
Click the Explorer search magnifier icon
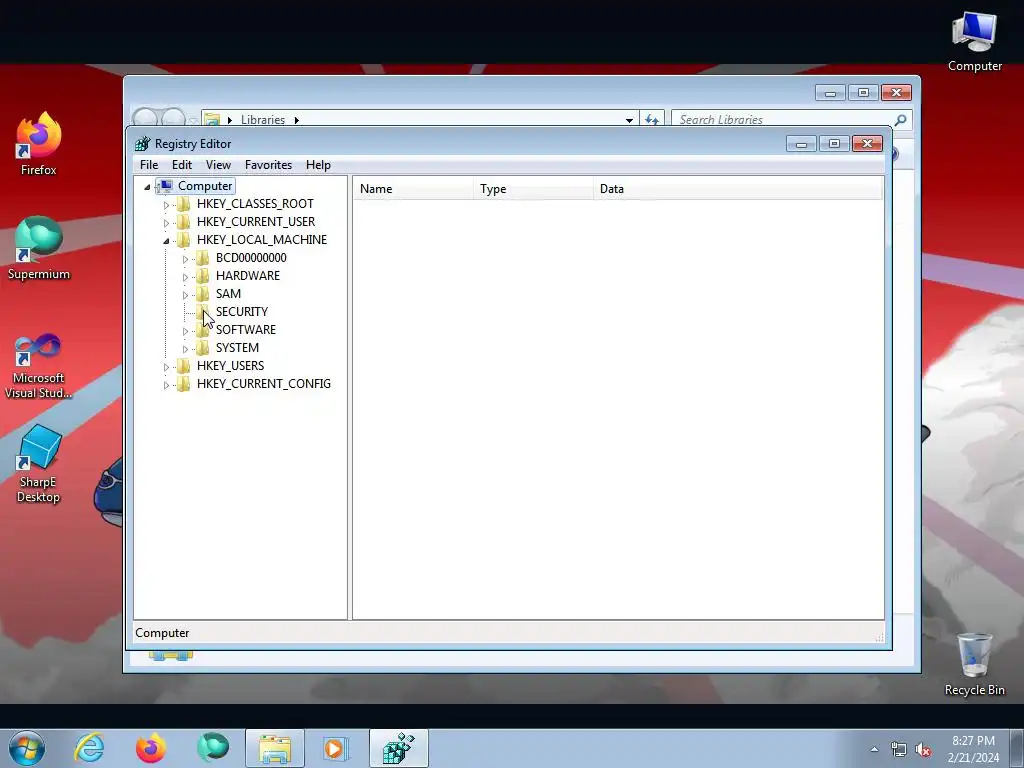[x=901, y=120]
